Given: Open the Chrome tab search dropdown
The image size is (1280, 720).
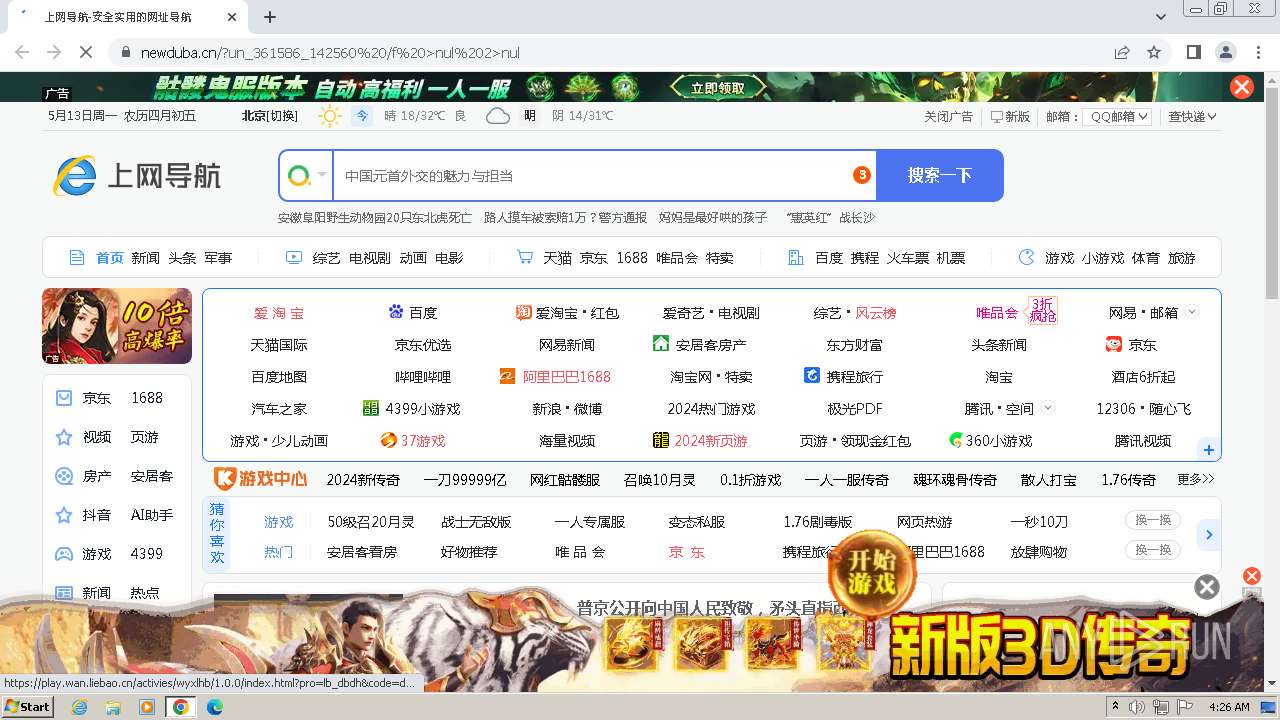Looking at the screenshot, I should (x=1161, y=17).
